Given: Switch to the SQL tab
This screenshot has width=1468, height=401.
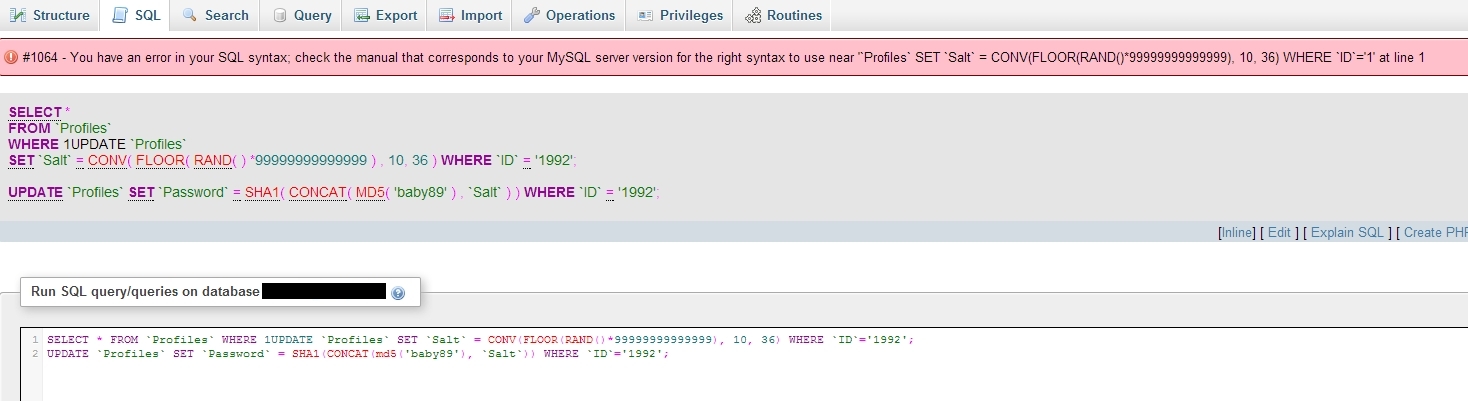Looking at the screenshot, I should (x=136, y=15).
